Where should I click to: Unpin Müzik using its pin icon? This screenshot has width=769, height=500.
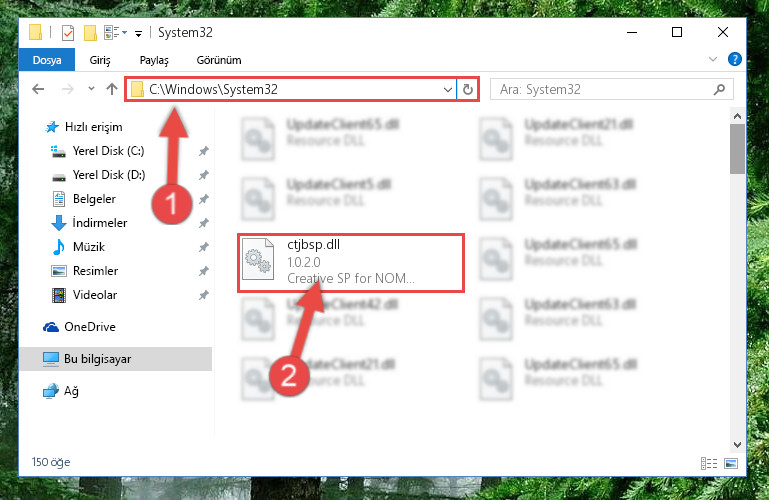(x=204, y=247)
